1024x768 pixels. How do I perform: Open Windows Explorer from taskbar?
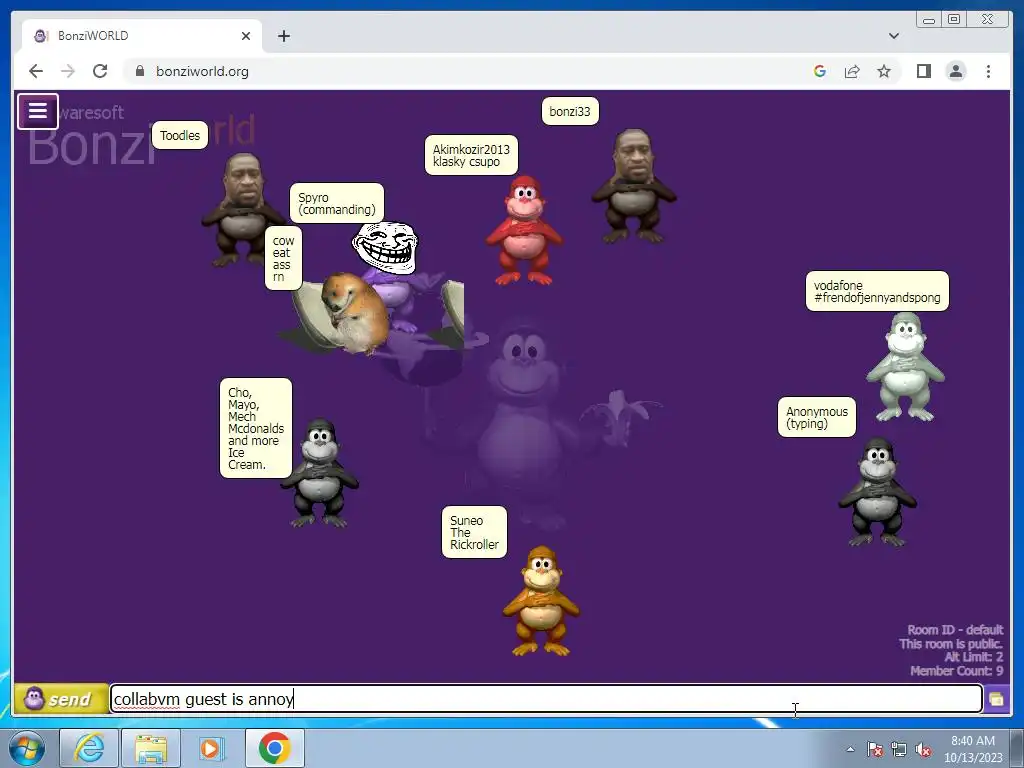tap(151, 748)
